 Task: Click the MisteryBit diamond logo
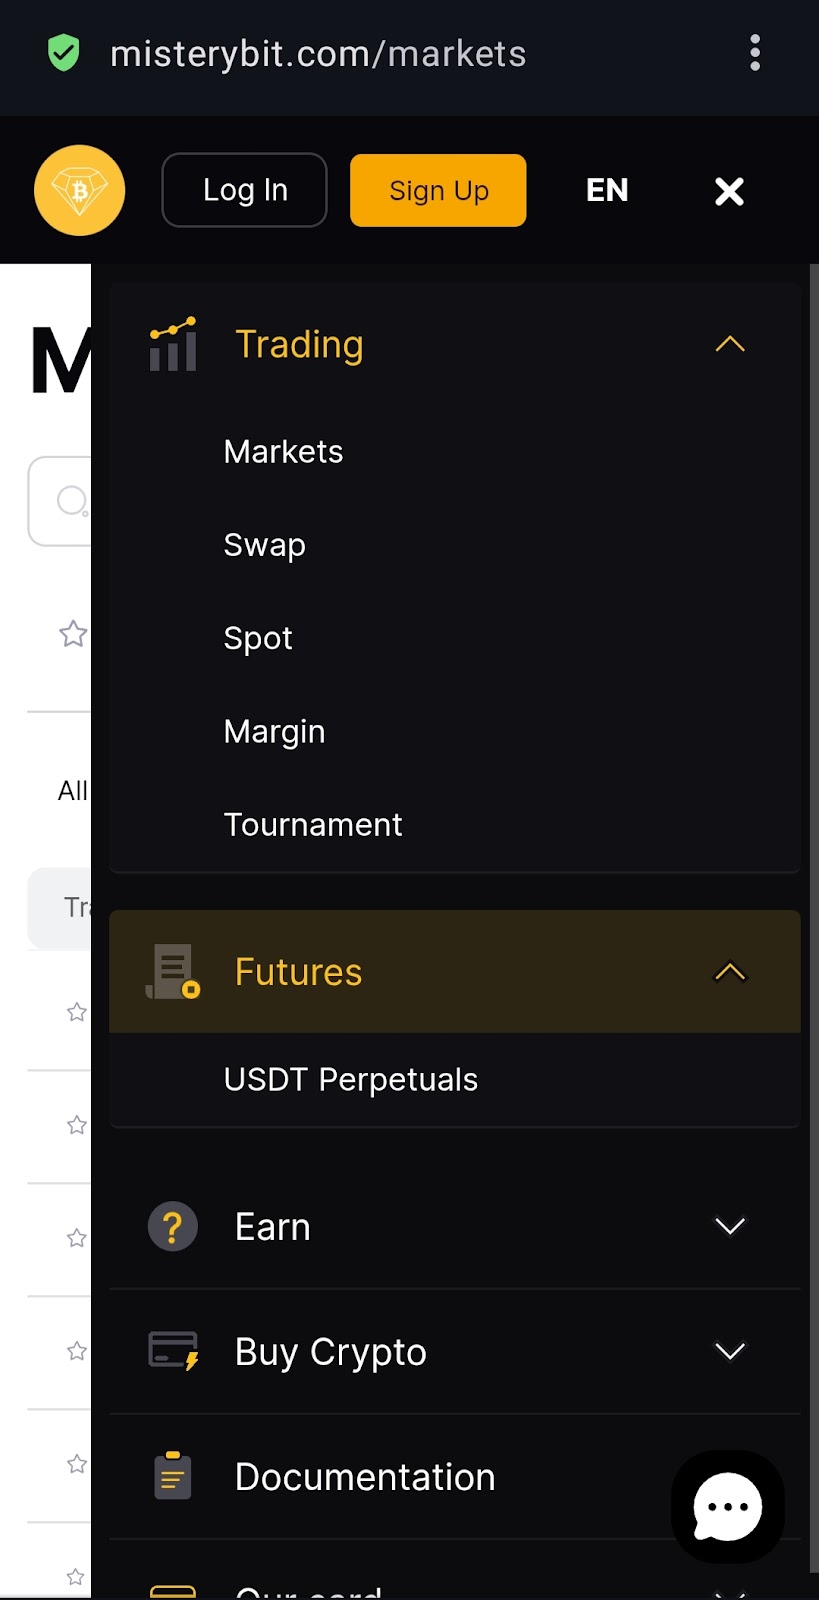tap(80, 190)
